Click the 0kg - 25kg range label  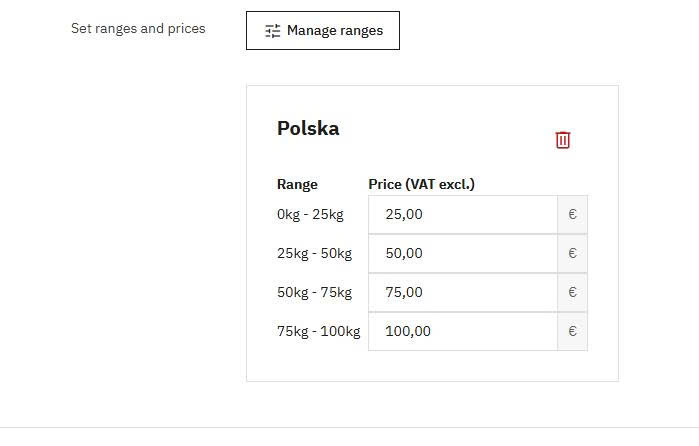310,215
